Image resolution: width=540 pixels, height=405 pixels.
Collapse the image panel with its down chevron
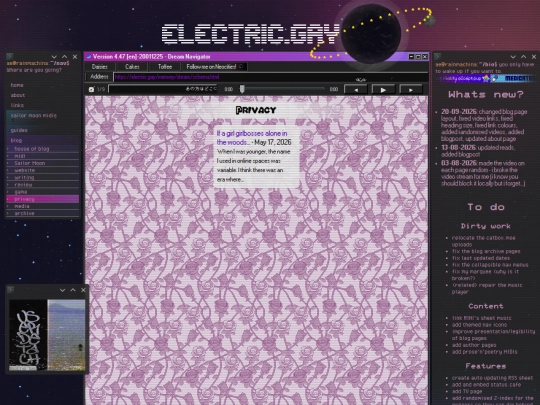click(x=62, y=290)
